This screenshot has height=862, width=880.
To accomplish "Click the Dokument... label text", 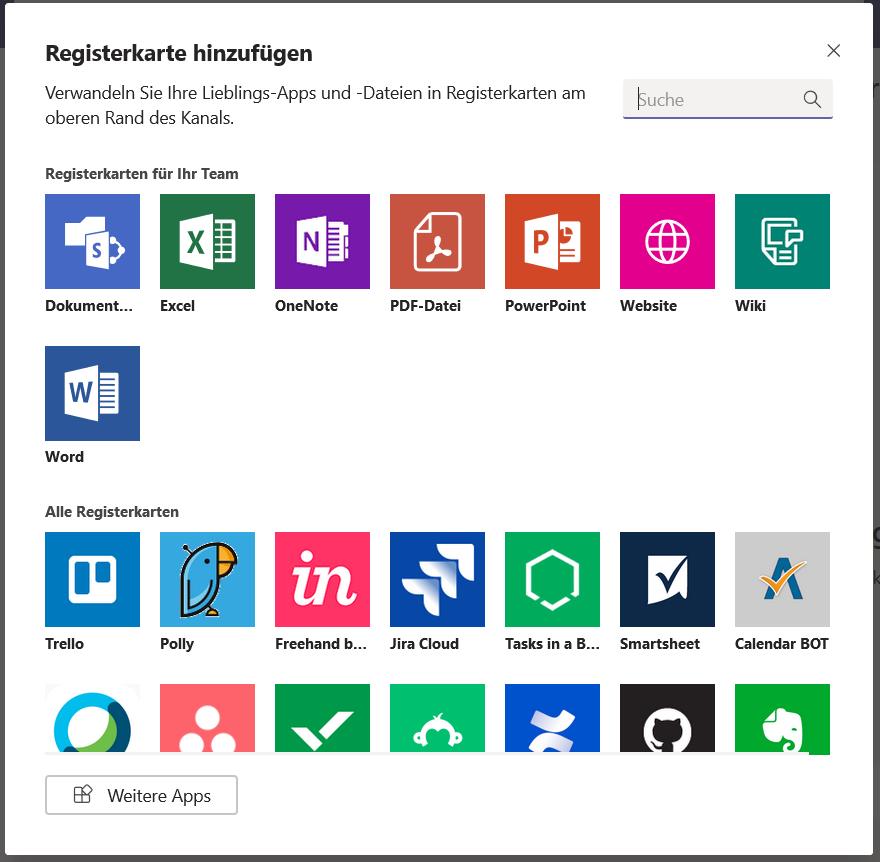I will pos(89,306).
